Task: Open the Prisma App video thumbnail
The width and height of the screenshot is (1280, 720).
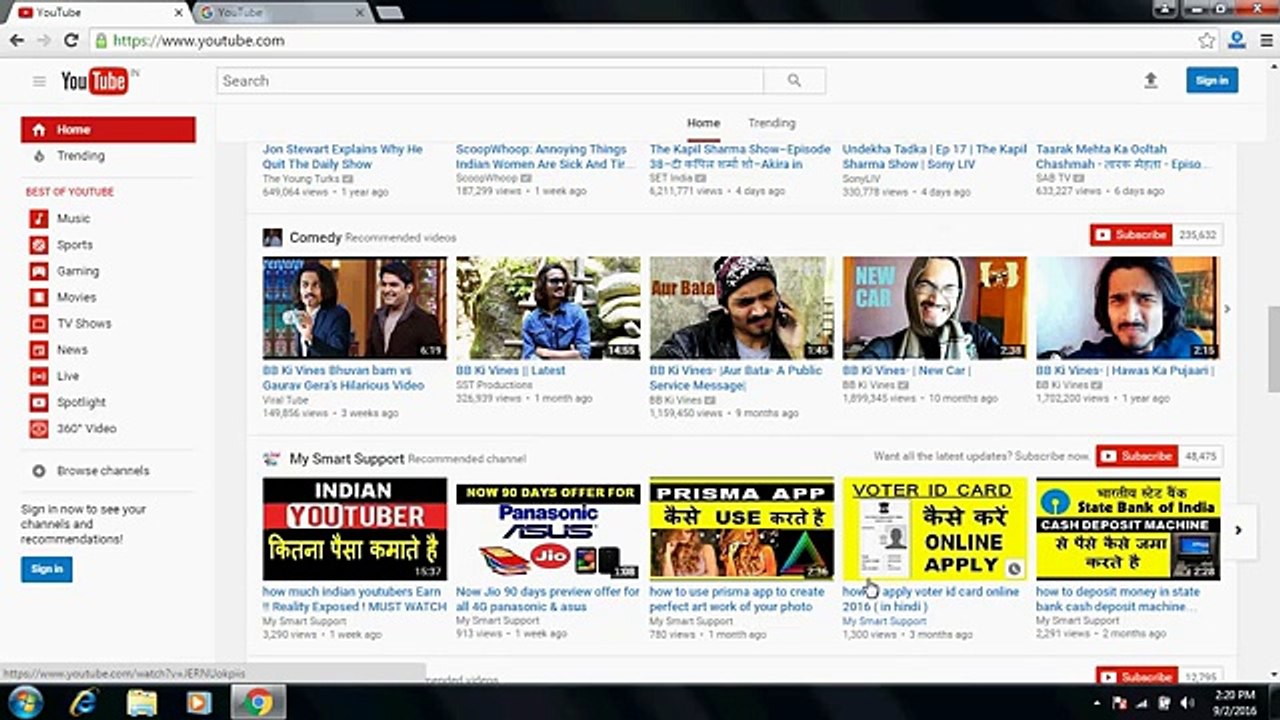Action: pyautogui.click(x=741, y=529)
